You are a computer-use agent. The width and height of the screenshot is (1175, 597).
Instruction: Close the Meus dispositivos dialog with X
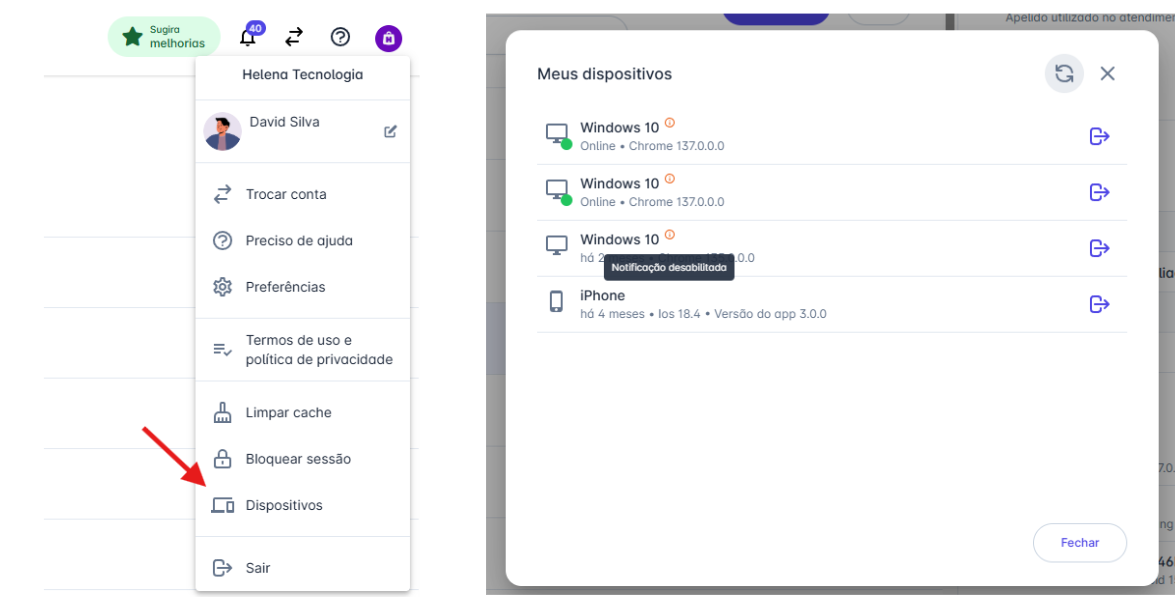pos(1107,74)
